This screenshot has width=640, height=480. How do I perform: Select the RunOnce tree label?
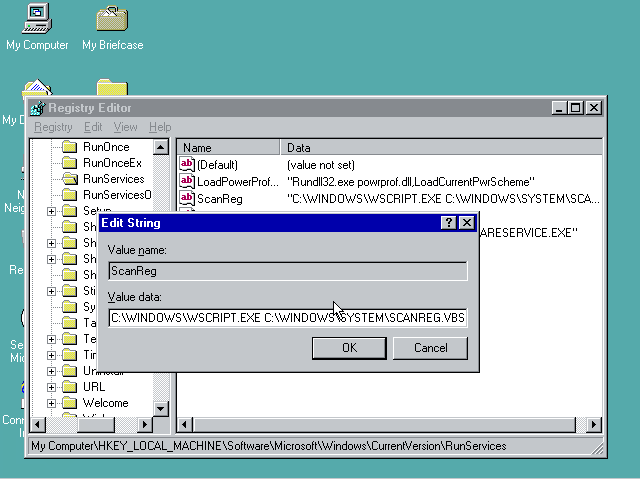106,147
